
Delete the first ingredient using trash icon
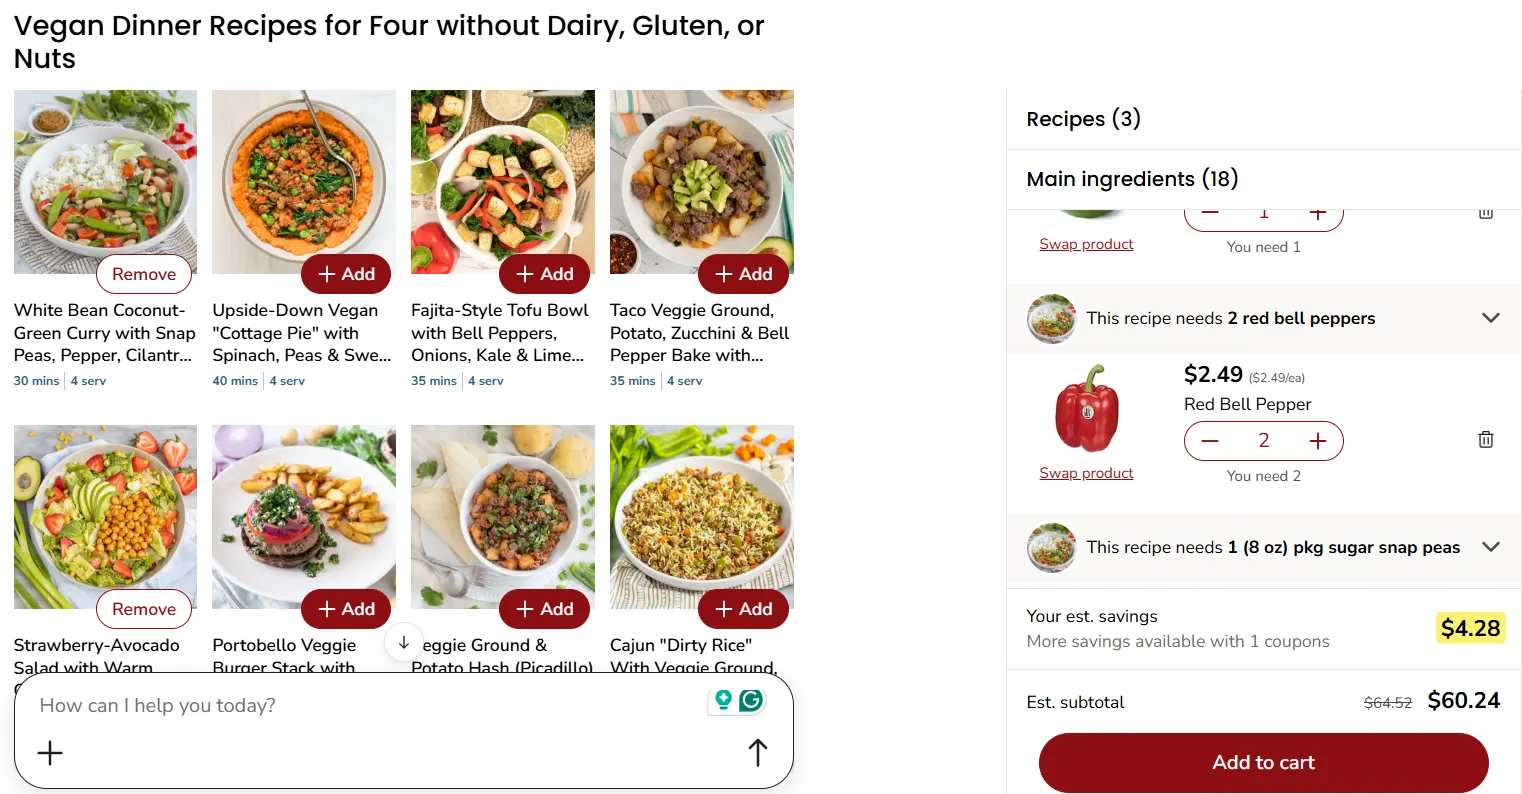[1485, 211]
